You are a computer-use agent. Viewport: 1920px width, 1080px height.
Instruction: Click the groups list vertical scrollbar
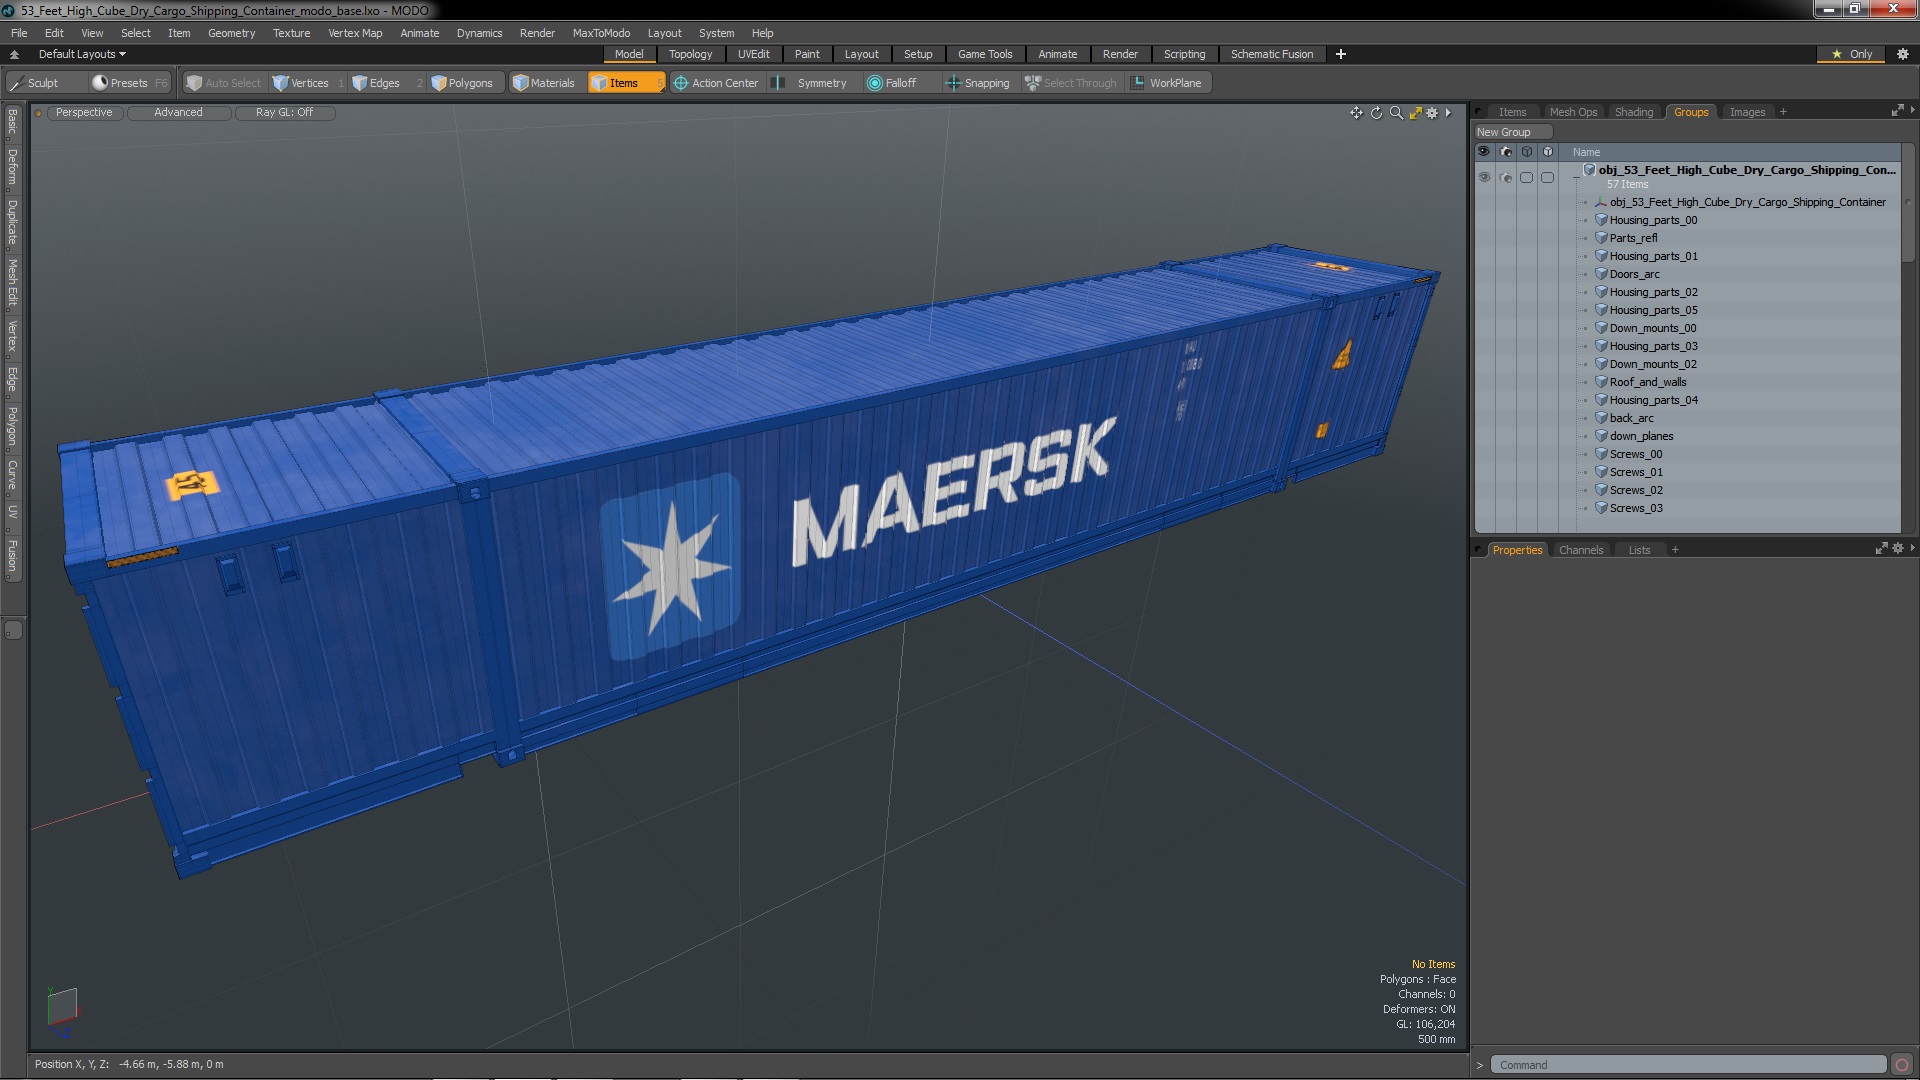[x=1908, y=205]
